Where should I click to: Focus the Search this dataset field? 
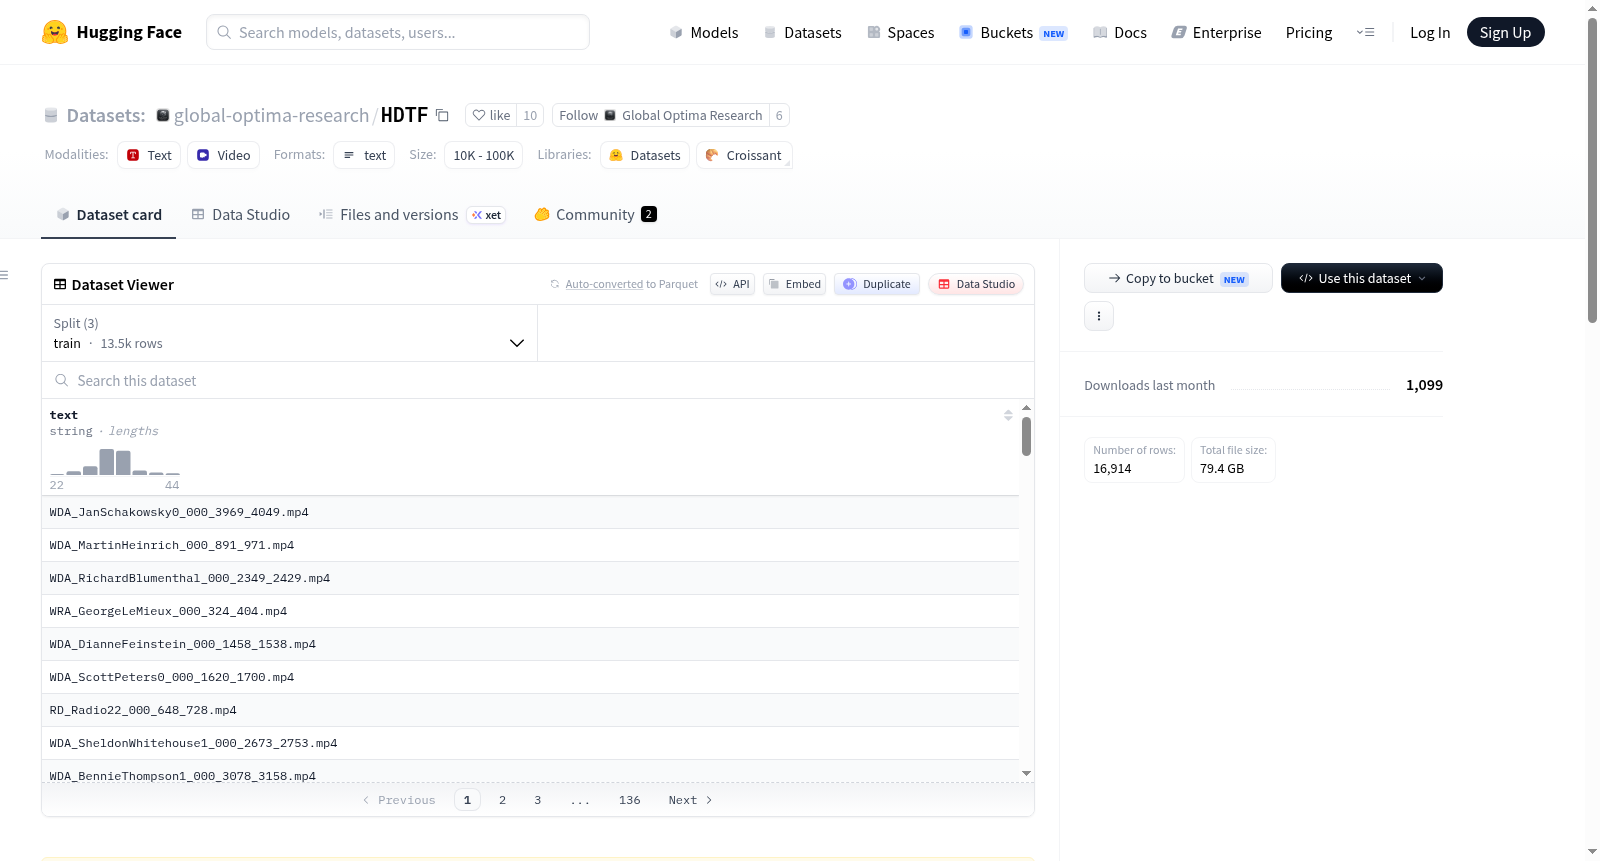pyautogui.click(x=538, y=381)
